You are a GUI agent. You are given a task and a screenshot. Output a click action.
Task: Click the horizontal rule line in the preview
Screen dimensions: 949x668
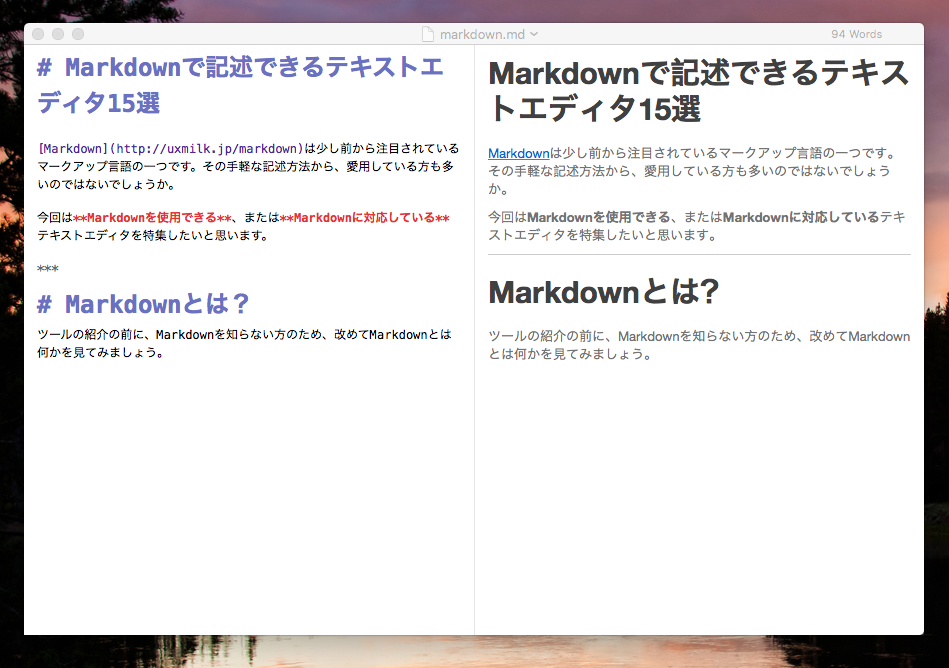[x=699, y=255]
